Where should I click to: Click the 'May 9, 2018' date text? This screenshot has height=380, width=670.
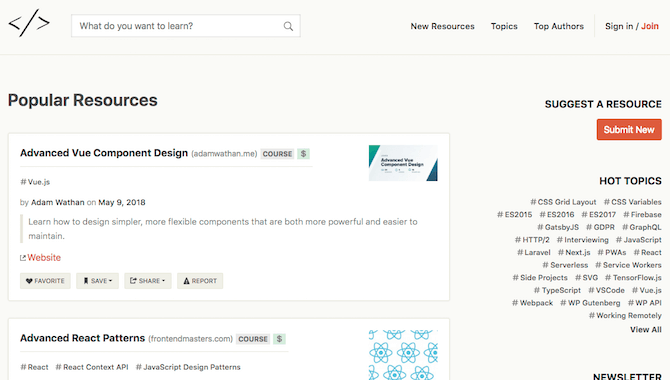pyautogui.click(x=122, y=202)
